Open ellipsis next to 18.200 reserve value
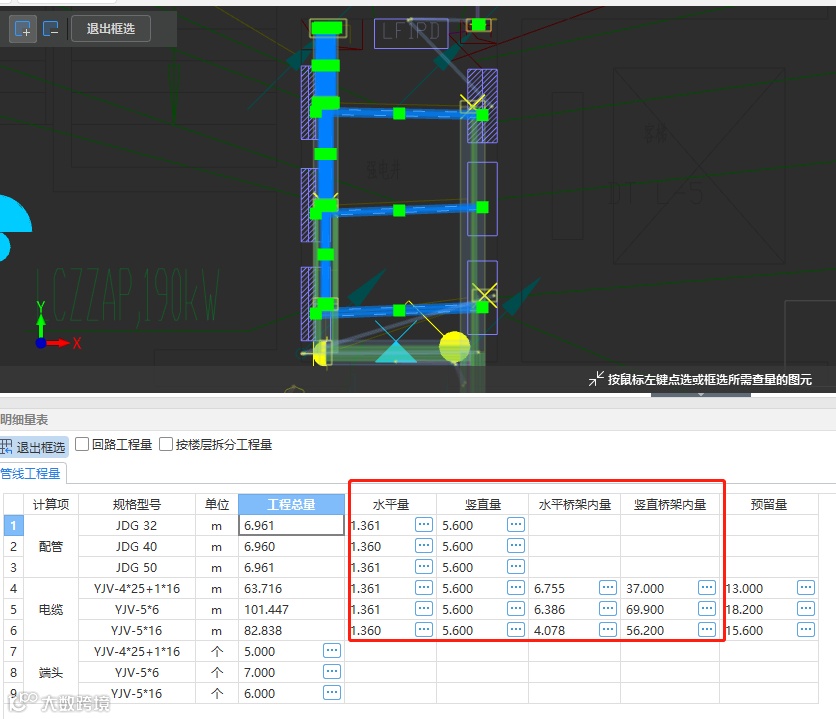Screen dimensions: 836x719 806,609
